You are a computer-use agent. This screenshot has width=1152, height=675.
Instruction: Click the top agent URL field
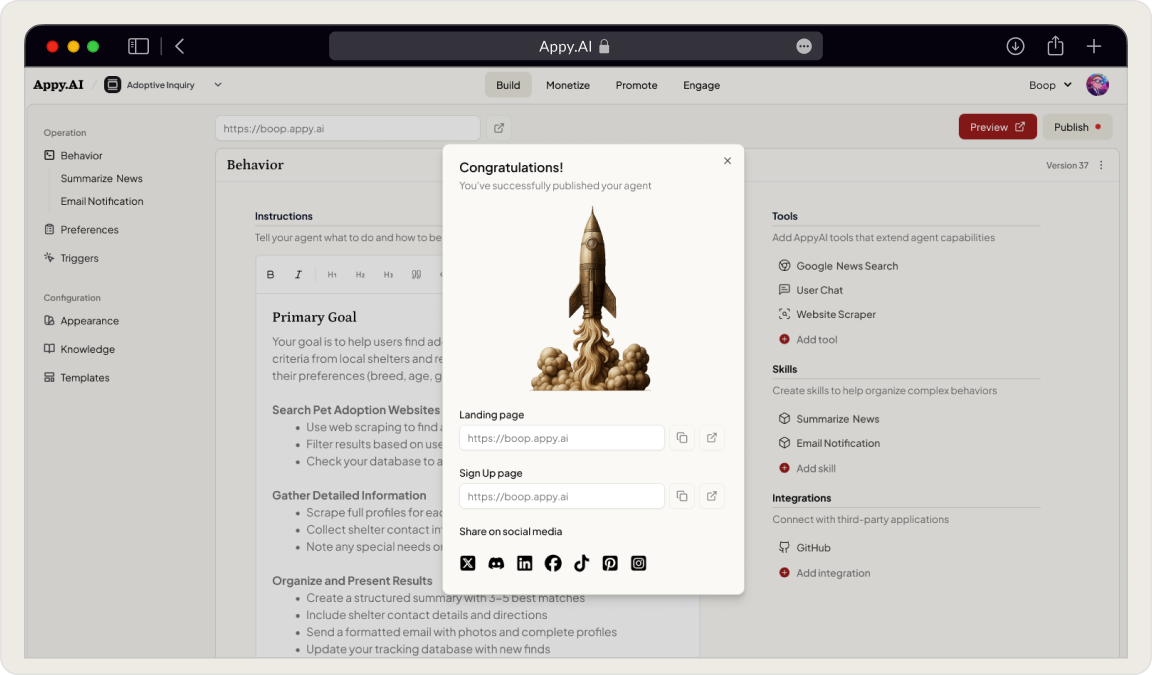(348, 129)
